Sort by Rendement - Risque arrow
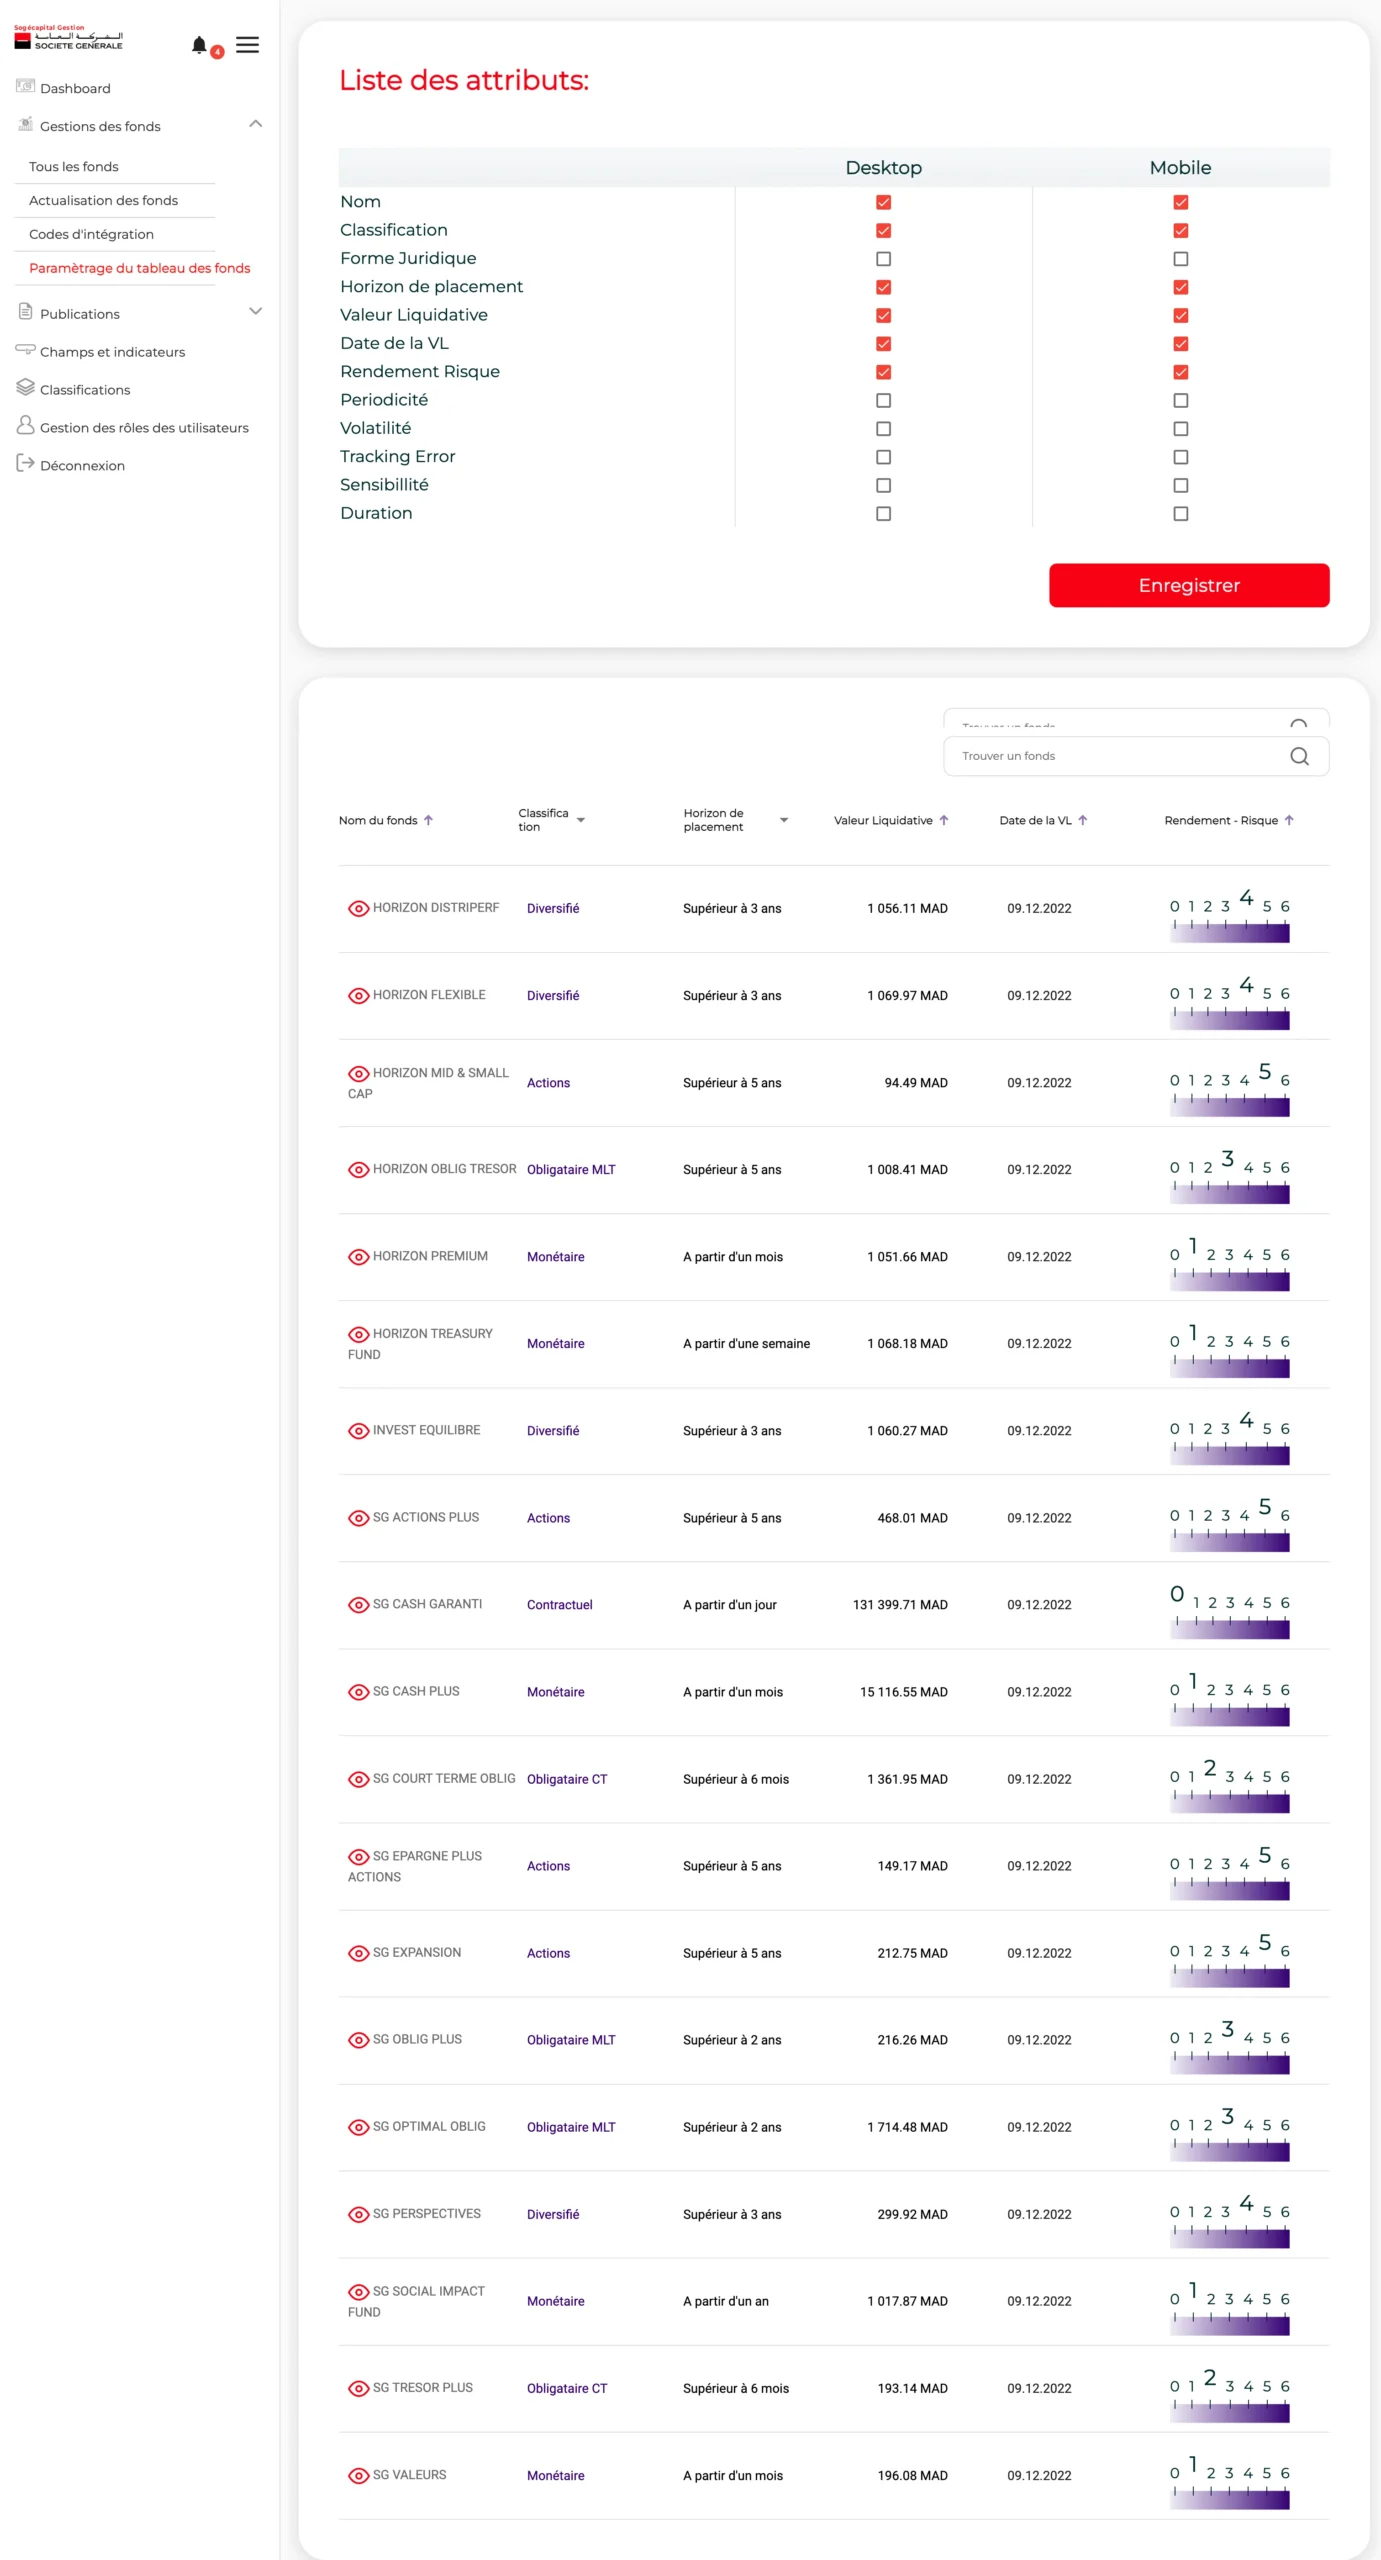Screen dimensions: 1381x2560 tap(1289, 820)
